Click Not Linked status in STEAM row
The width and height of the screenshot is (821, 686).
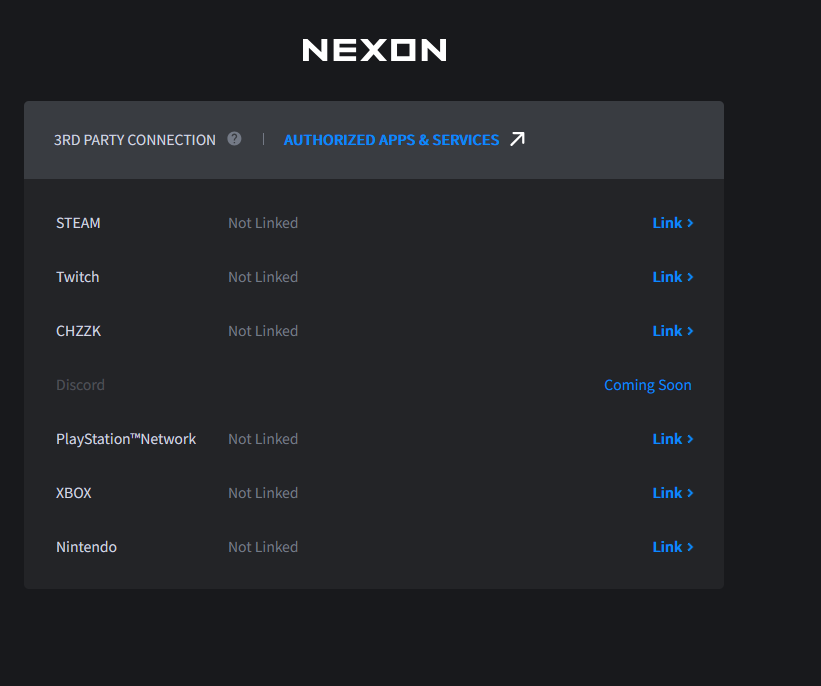(263, 223)
